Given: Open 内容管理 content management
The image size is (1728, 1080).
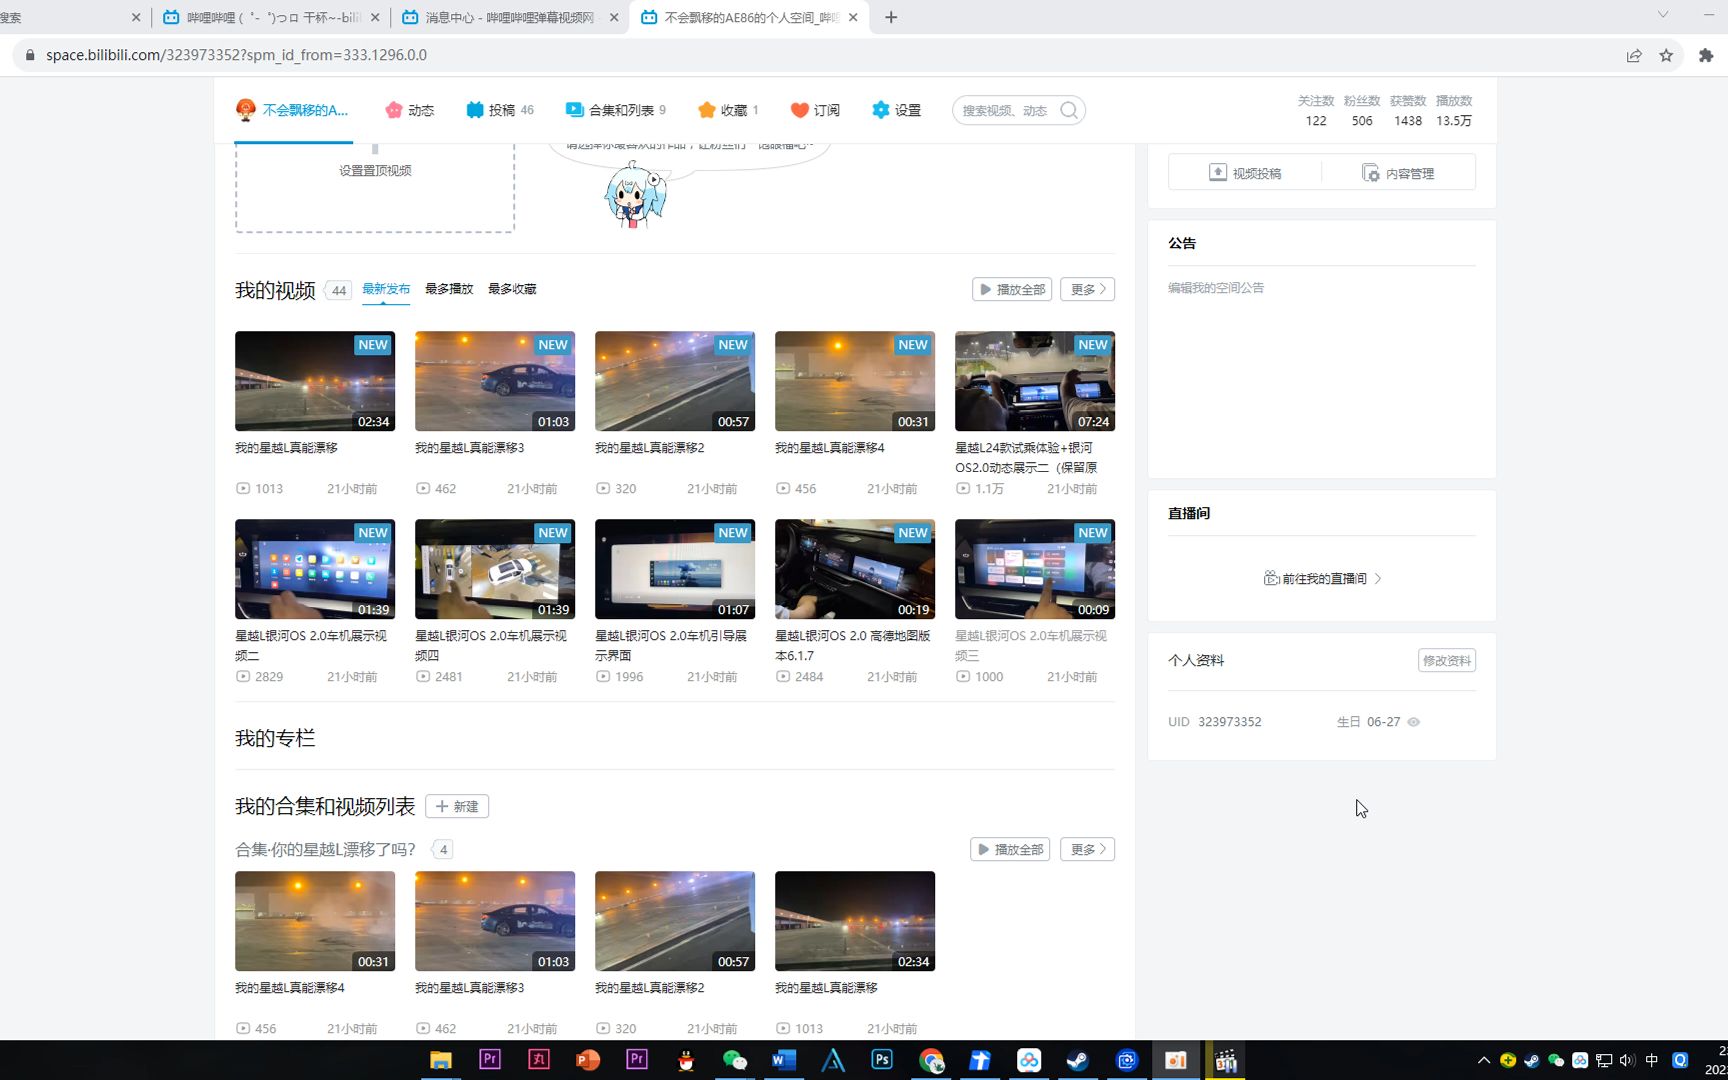Looking at the screenshot, I should pos(1398,173).
